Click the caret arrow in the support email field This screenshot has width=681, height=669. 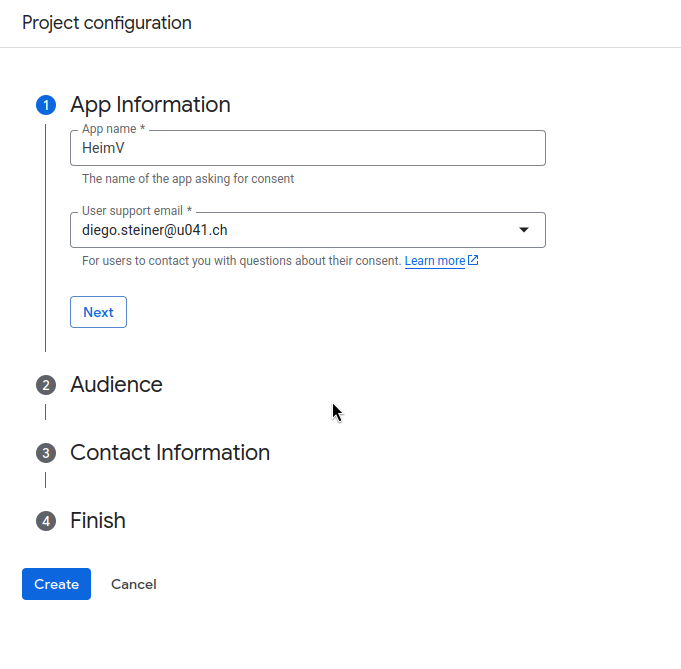[x=524, y=230]
